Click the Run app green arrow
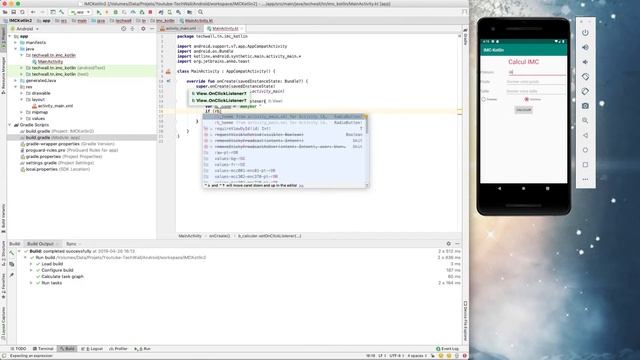The width and height of the screenshot is (640, 360). point(98,12)
